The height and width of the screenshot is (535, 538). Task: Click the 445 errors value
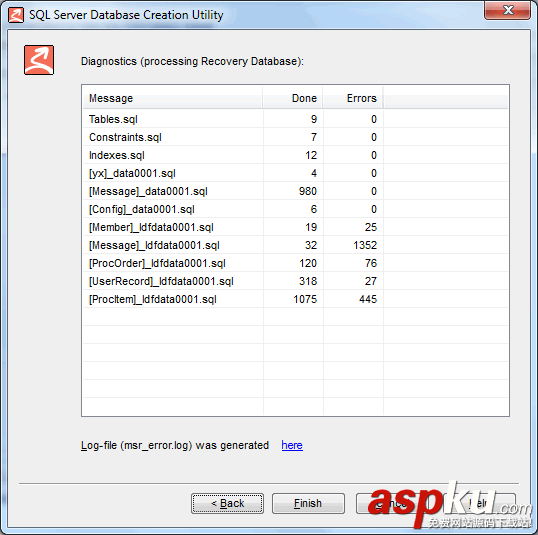[x=368, y=299]
